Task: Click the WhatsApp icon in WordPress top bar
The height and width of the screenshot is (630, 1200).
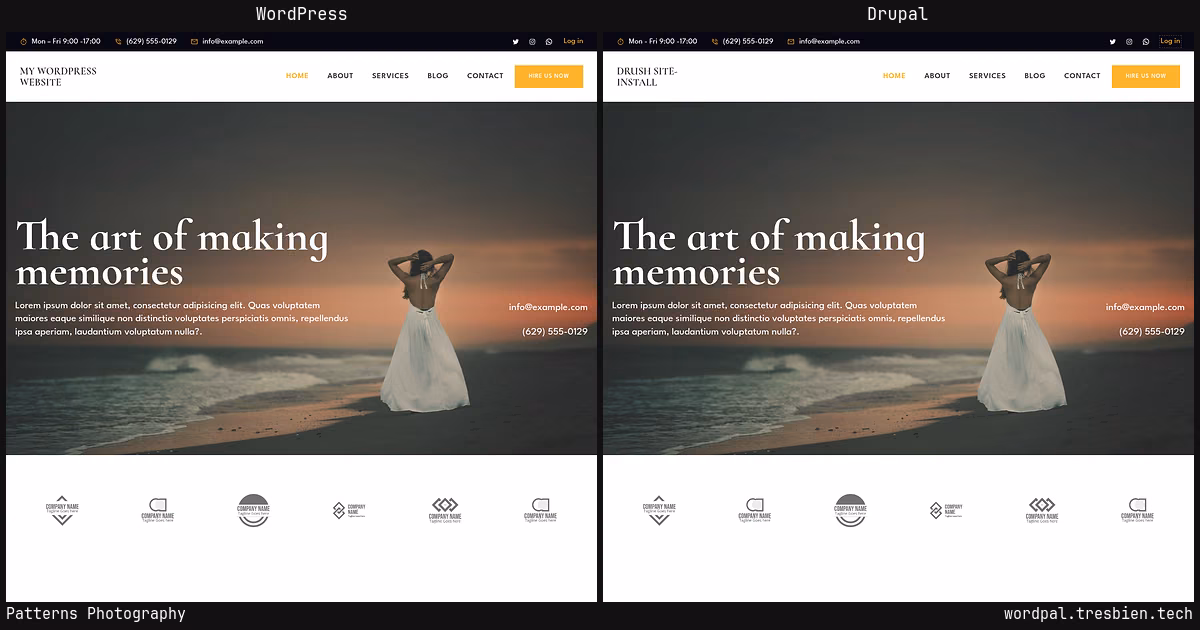Action: 549,42
